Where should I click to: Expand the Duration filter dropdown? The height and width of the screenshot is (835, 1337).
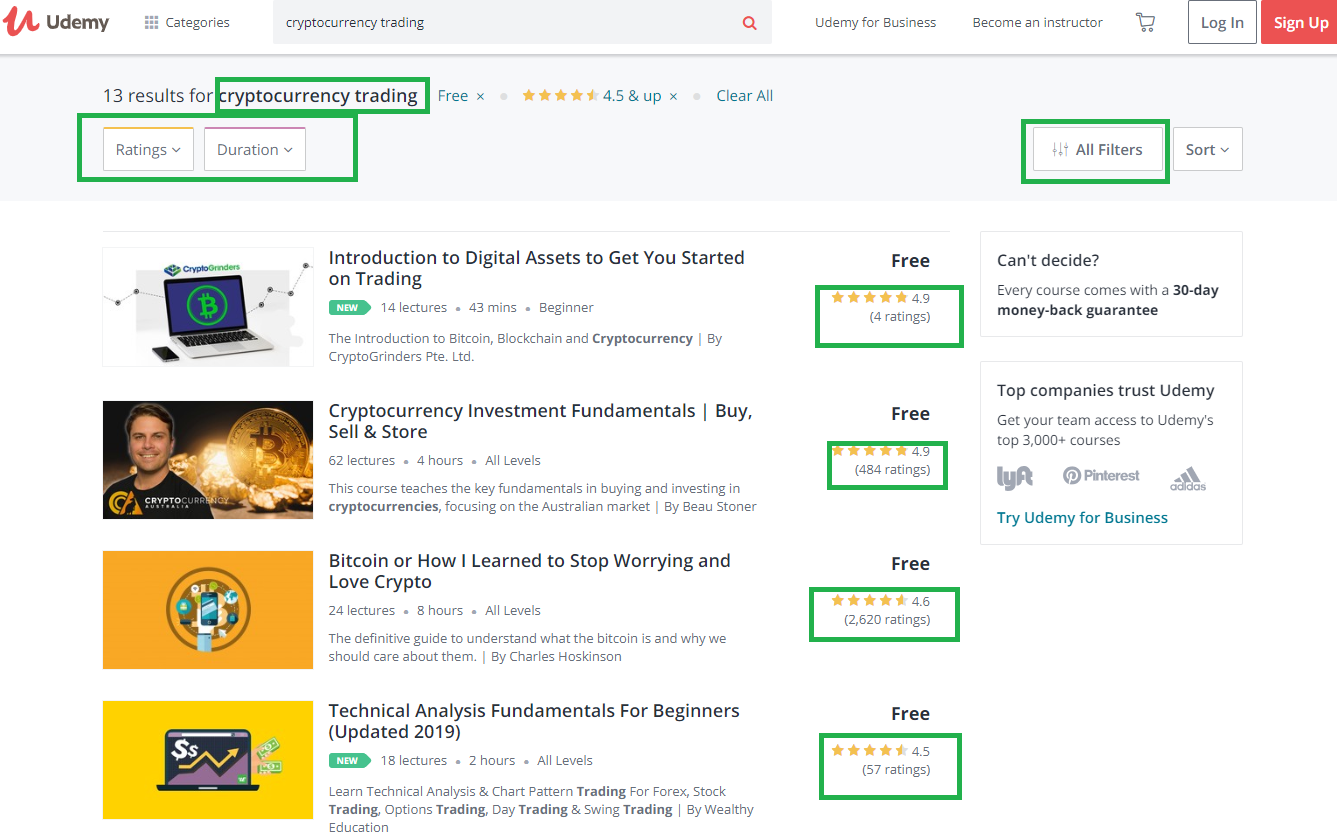click(255, 149)
